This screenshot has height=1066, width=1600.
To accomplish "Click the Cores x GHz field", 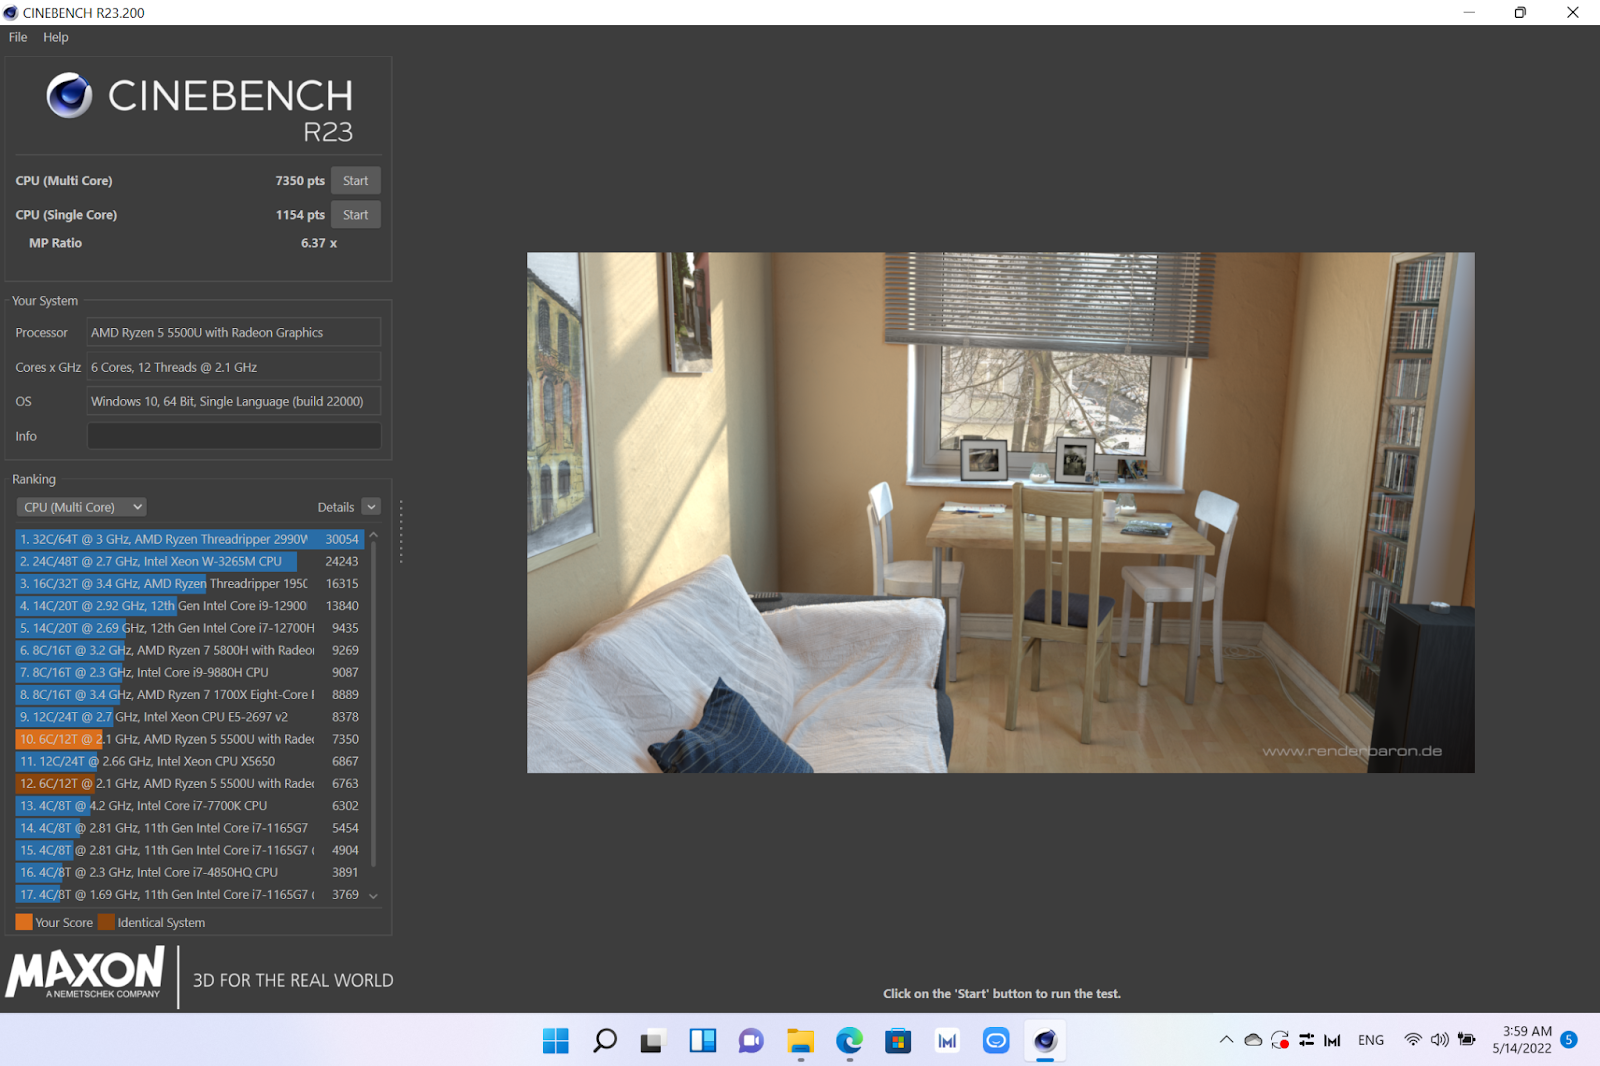I will coord(234,367).
